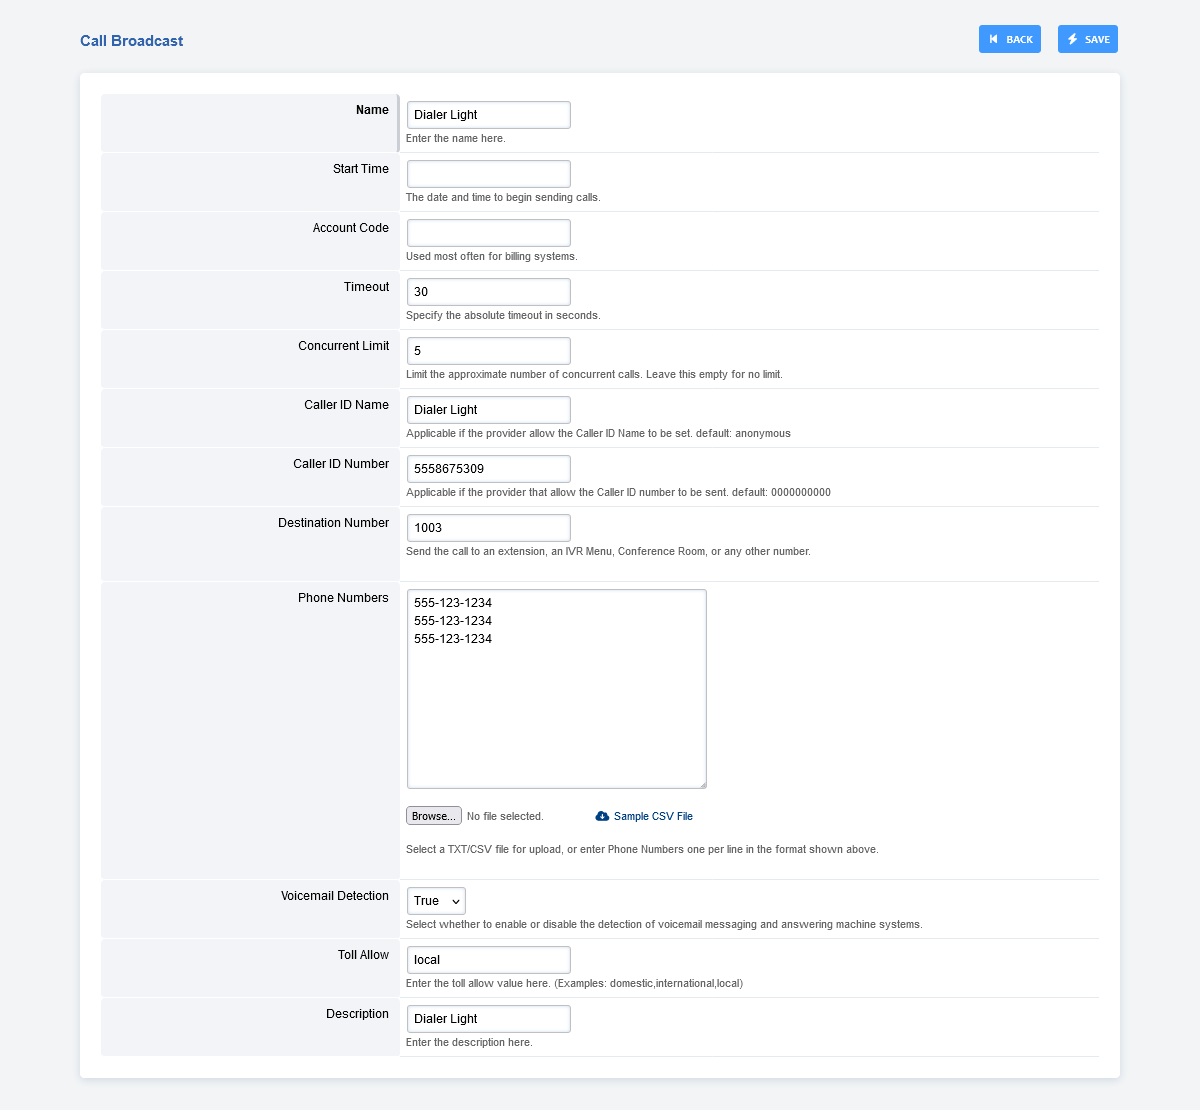
Task: Select the Destination Number field
Action: click(488, 528)
